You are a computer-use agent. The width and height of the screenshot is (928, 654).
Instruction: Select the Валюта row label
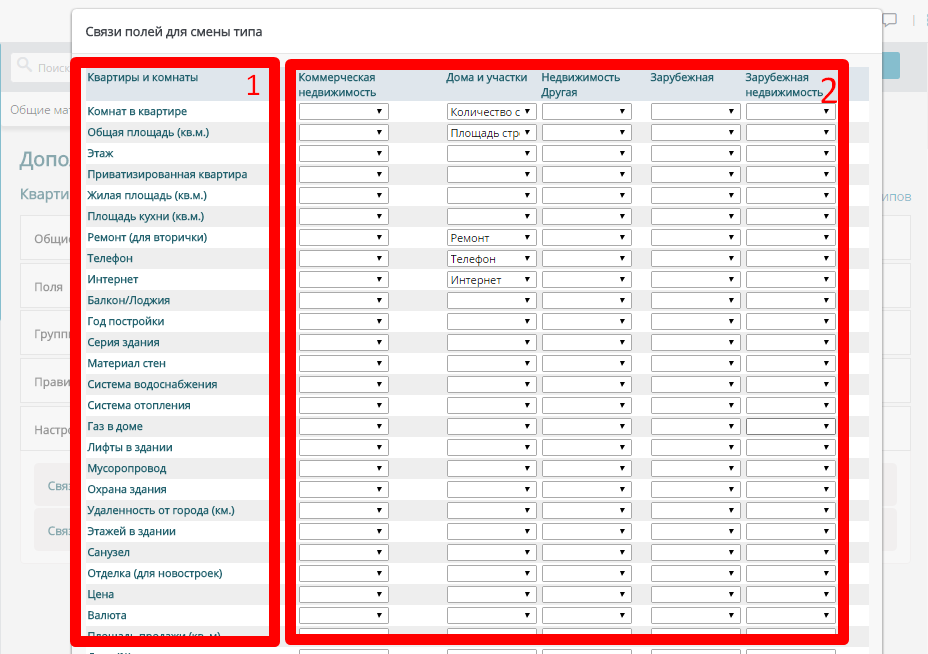pyautogui.click(x=107, y=616)
